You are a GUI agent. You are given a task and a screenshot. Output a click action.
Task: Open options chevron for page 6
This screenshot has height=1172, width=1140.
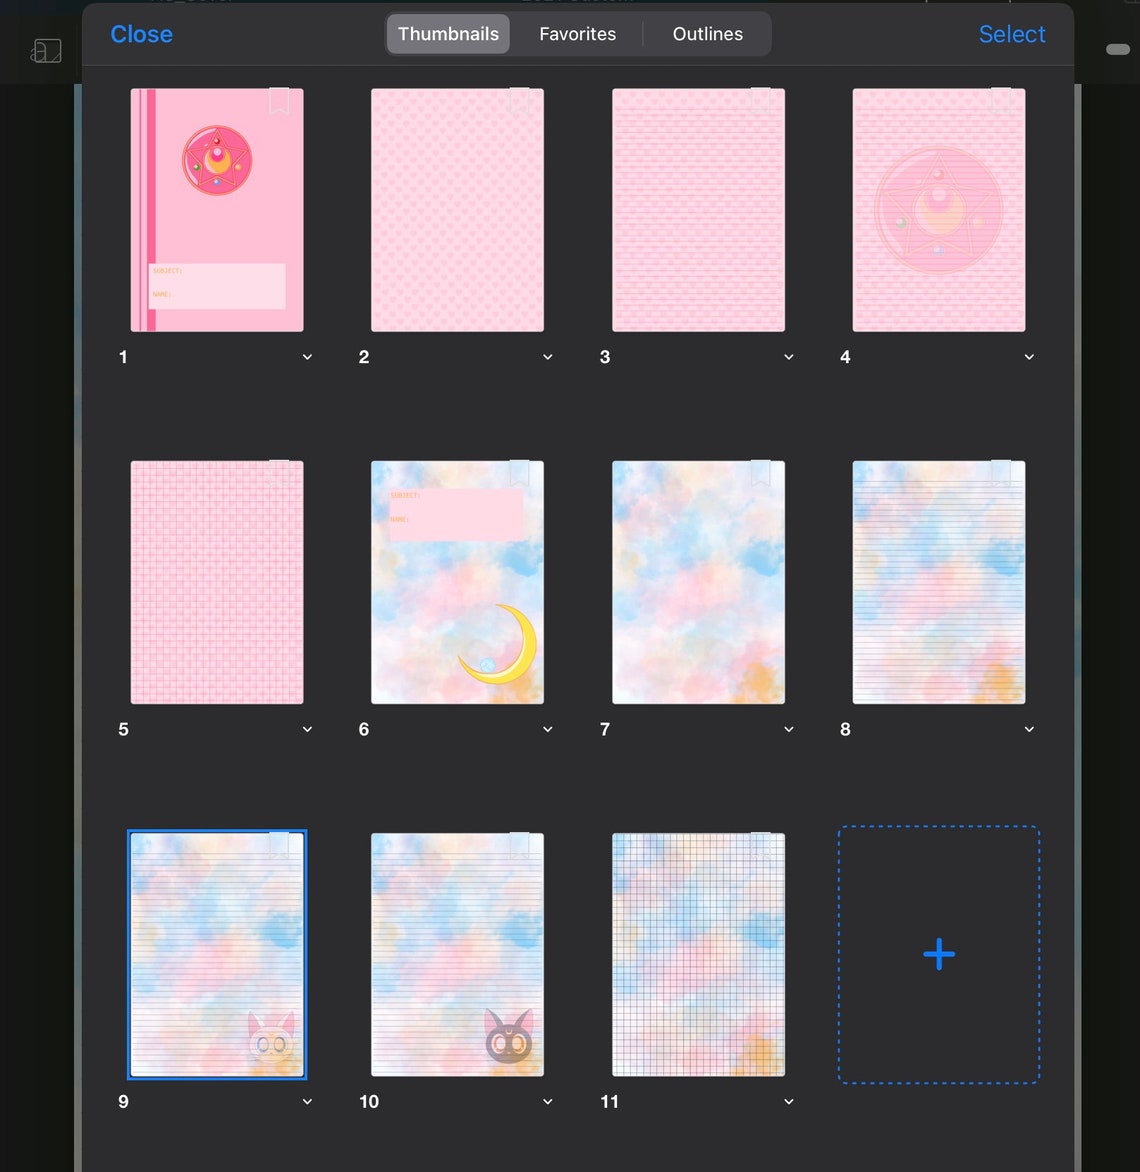548,730
